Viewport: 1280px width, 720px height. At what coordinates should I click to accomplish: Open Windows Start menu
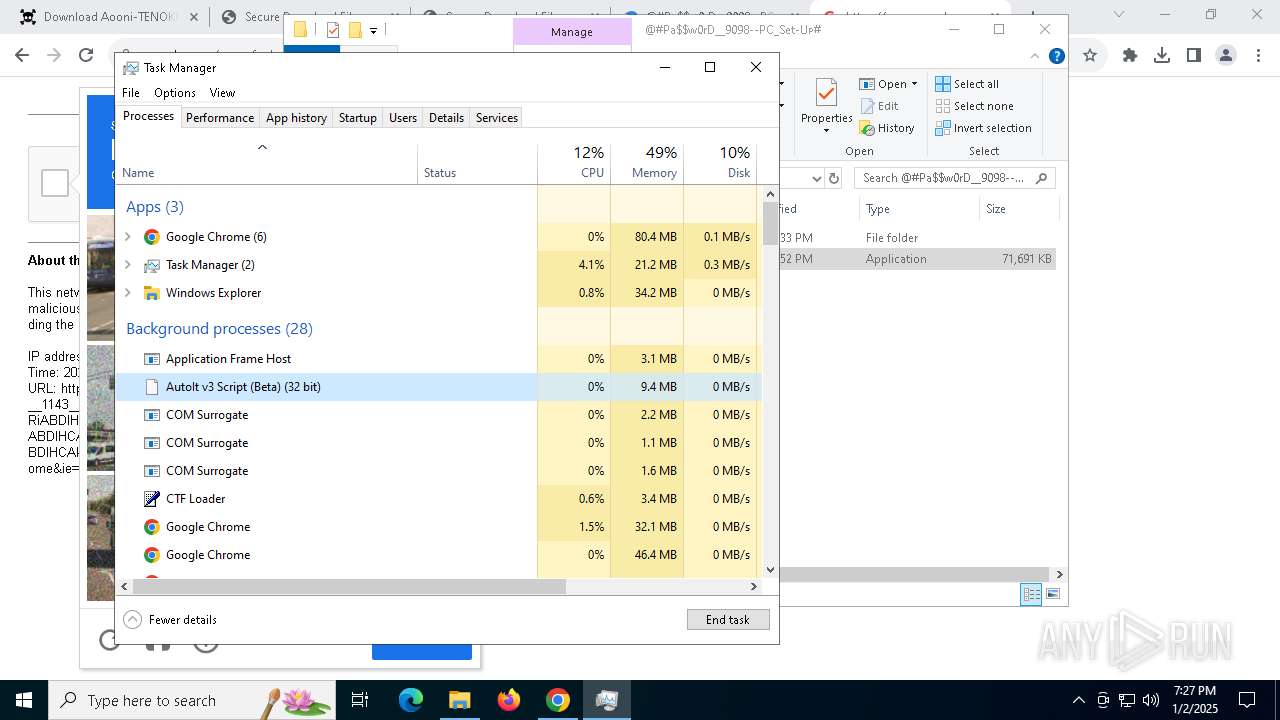coord(24,700)
